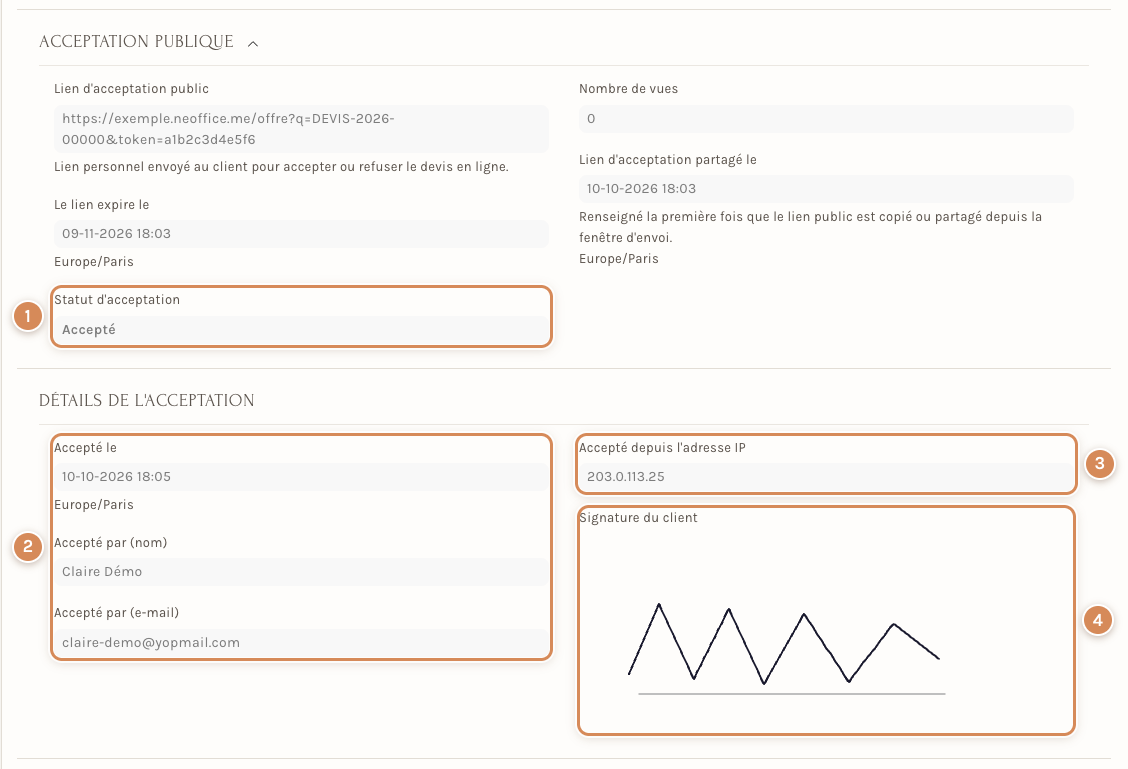Click the client signature drawing
This screenshot has height=769, width=1128.
pos(788,647)
